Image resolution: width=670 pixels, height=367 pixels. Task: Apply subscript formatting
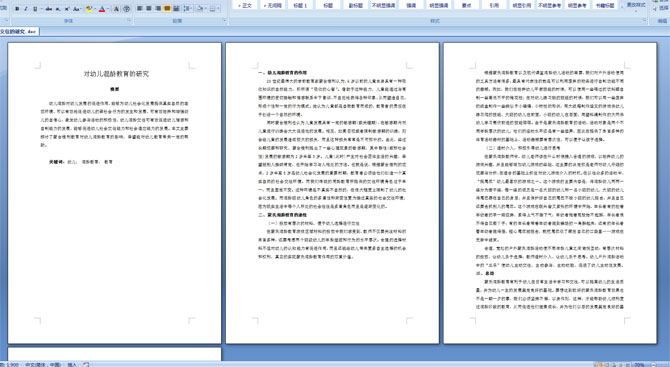58,9
